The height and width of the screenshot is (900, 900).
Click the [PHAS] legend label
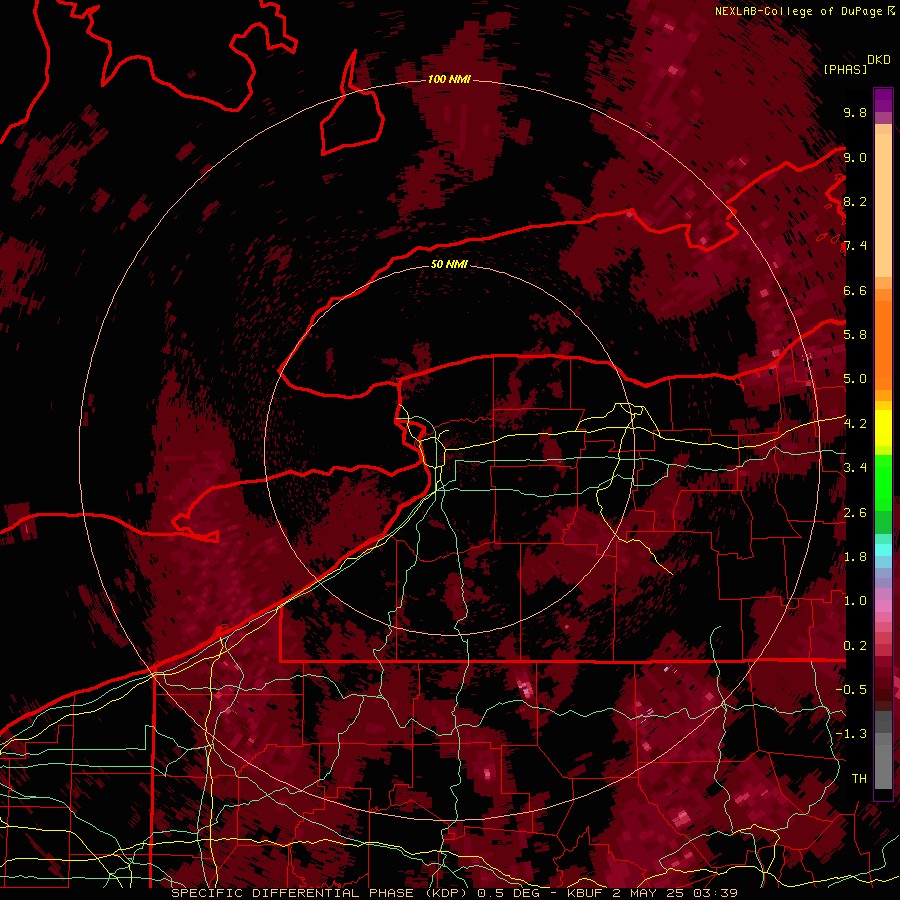point(845,69)
